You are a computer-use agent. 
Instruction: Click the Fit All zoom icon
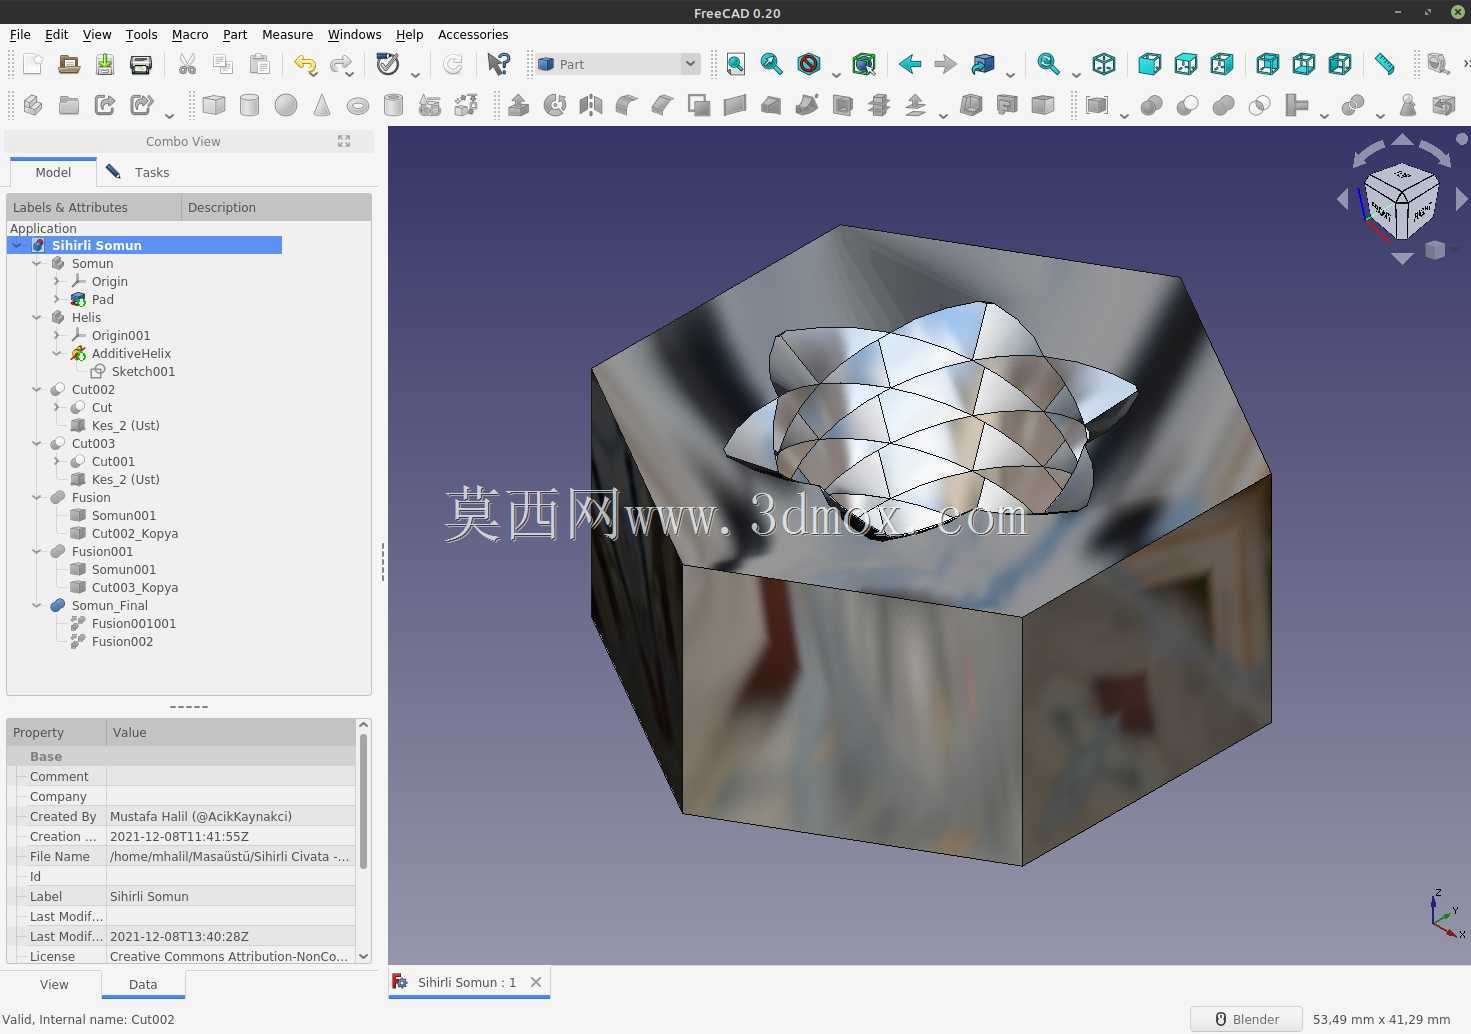(736, 64)
